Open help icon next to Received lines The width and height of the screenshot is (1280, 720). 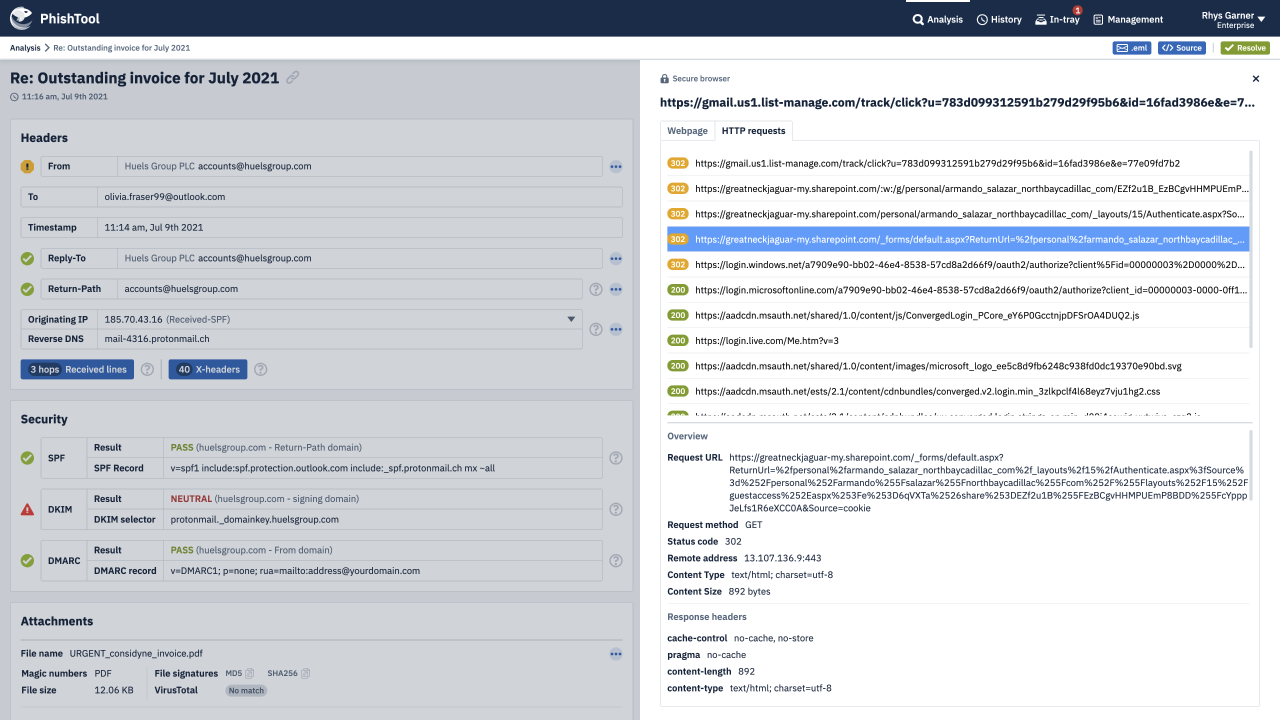click(x=147, y=369)
